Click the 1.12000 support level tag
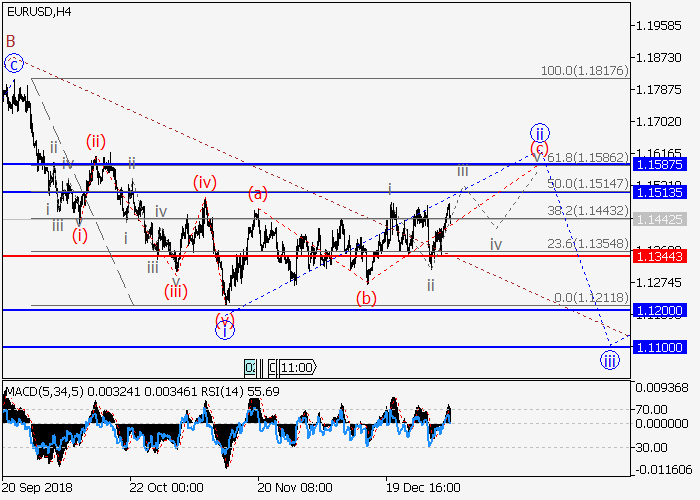 (x=664, y=311)
